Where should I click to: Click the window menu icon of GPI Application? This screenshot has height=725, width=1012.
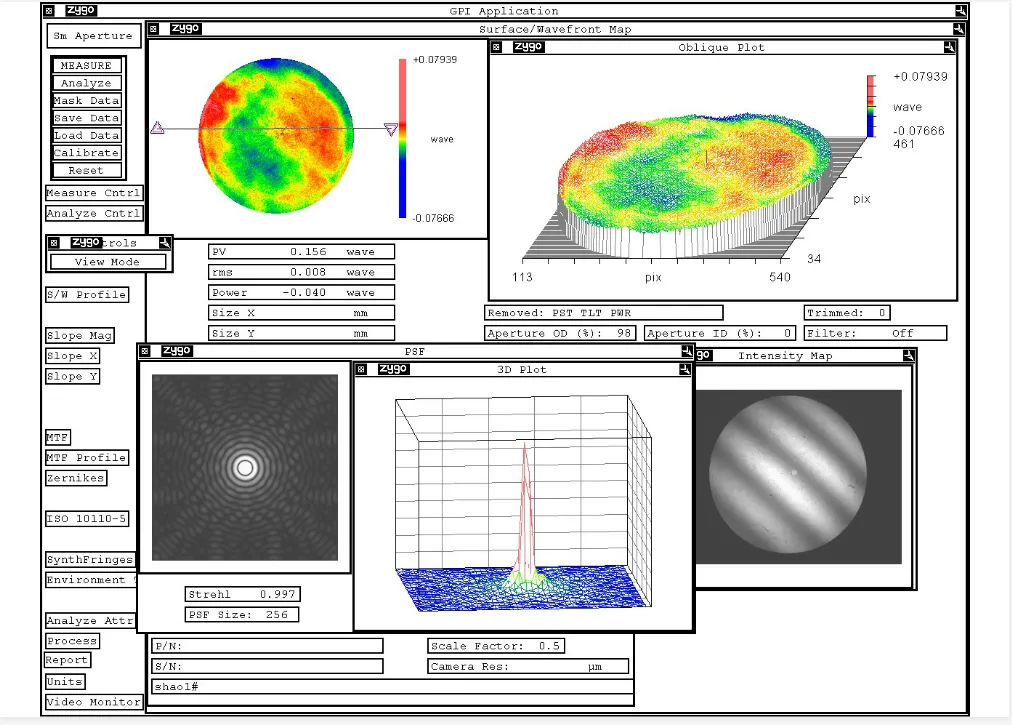point(50,11)
